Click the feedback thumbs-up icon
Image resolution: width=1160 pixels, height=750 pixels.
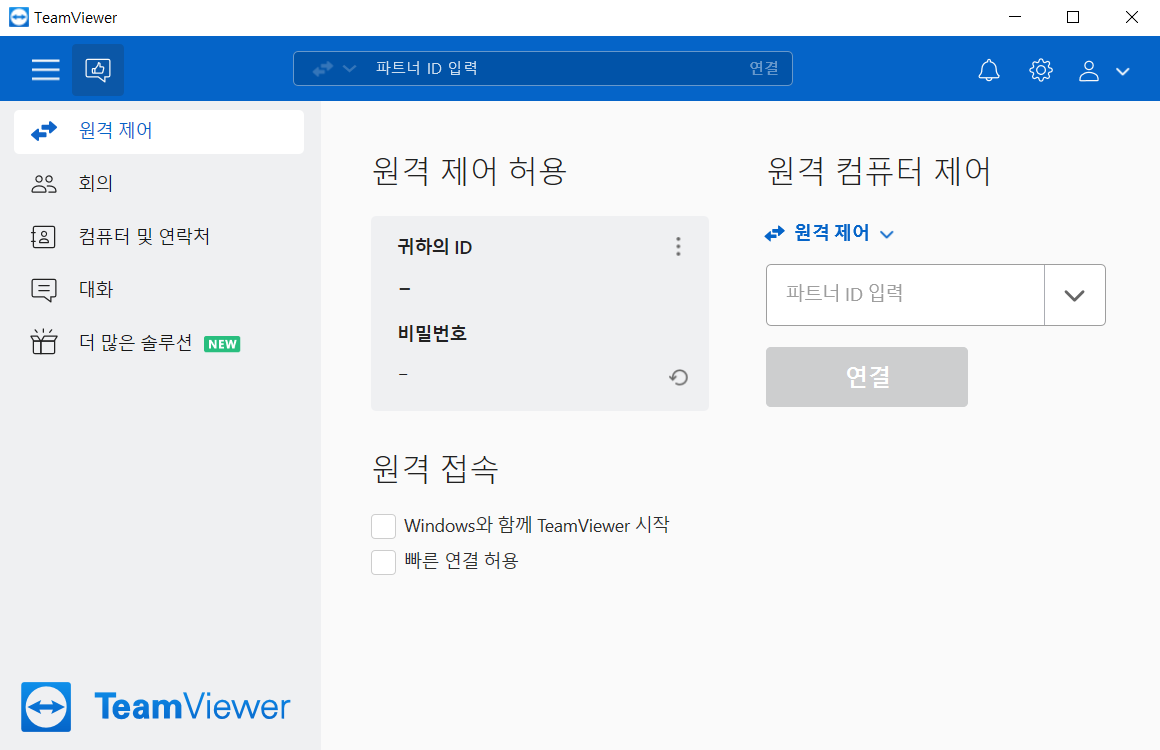tap(98, 70)
